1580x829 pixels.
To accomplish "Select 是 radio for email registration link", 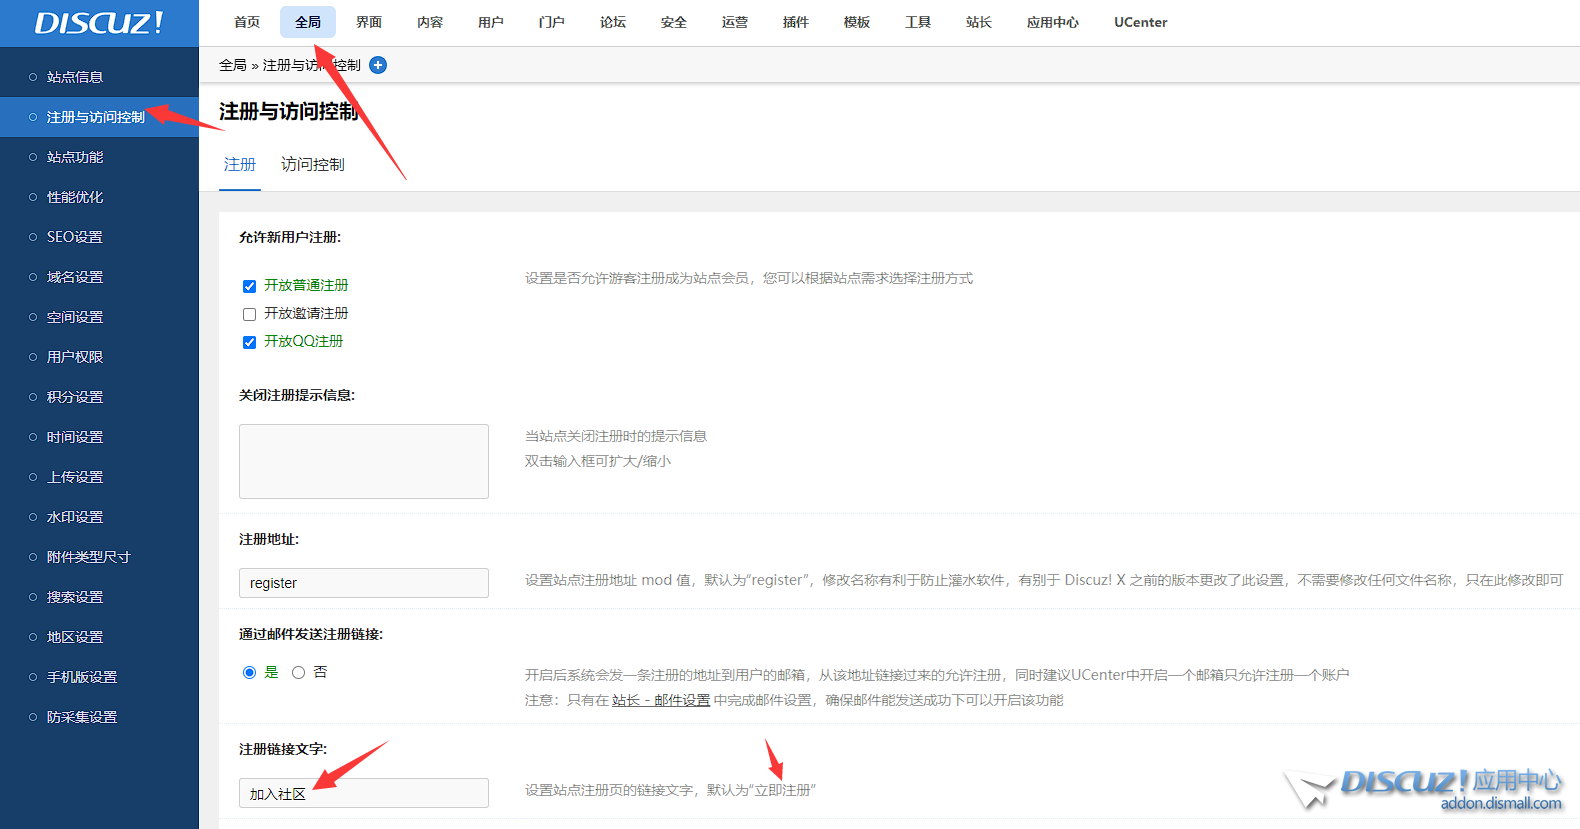I will coord(249,672).
